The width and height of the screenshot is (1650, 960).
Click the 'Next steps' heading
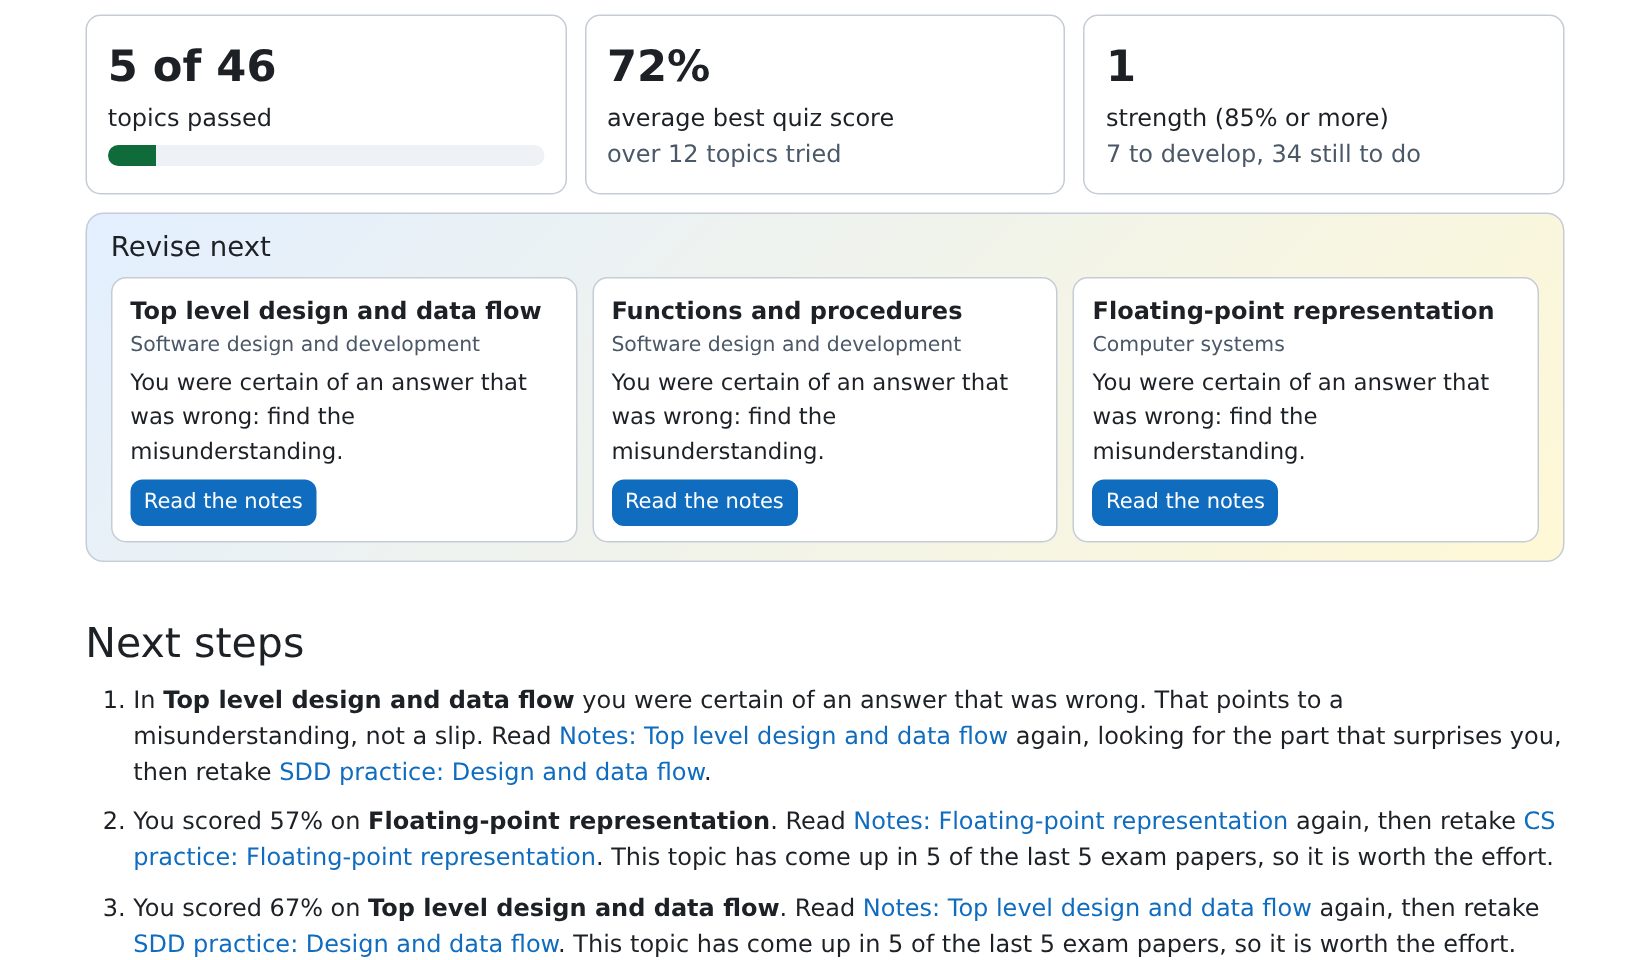[195, 643]
